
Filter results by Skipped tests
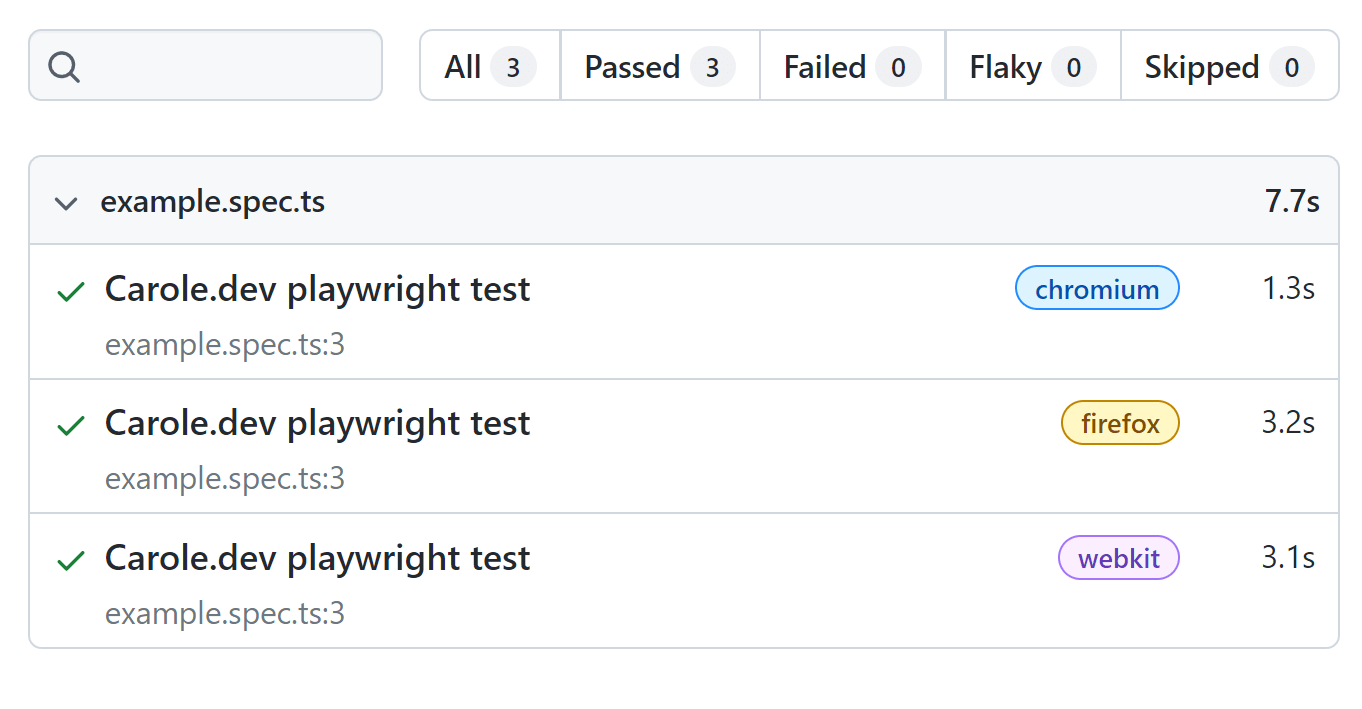[1228, 67]
